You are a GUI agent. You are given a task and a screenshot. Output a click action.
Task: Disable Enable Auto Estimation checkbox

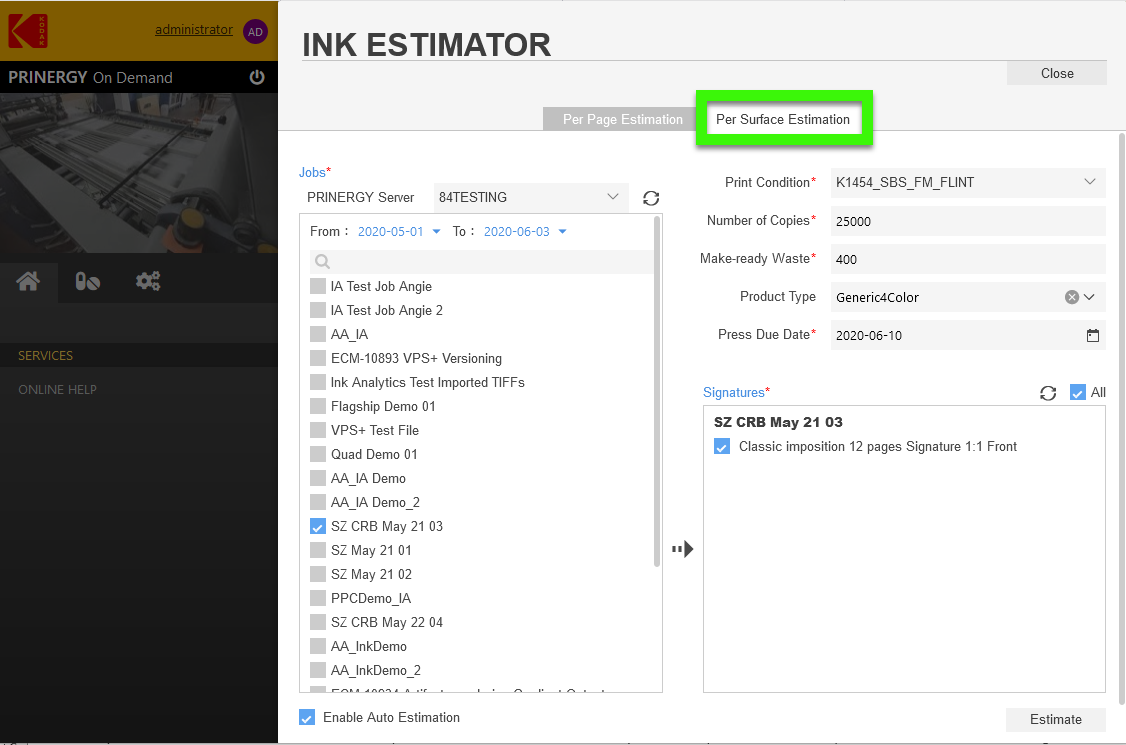tap(307, 717)
